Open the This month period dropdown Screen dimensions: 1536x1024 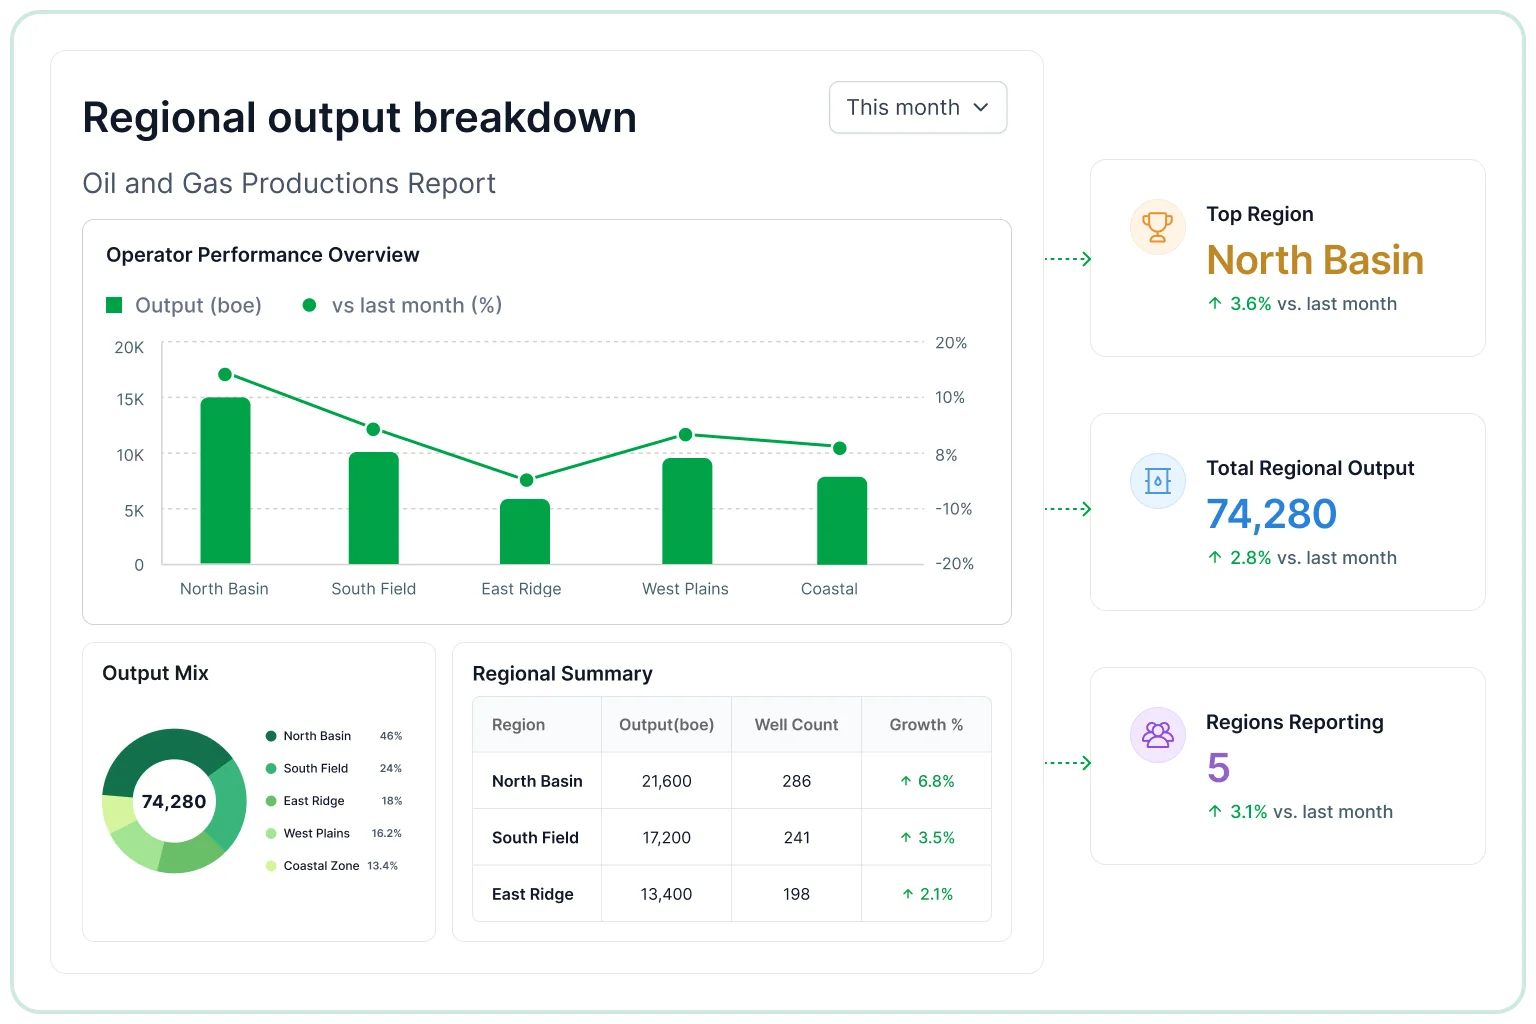[x=918, y=107]
